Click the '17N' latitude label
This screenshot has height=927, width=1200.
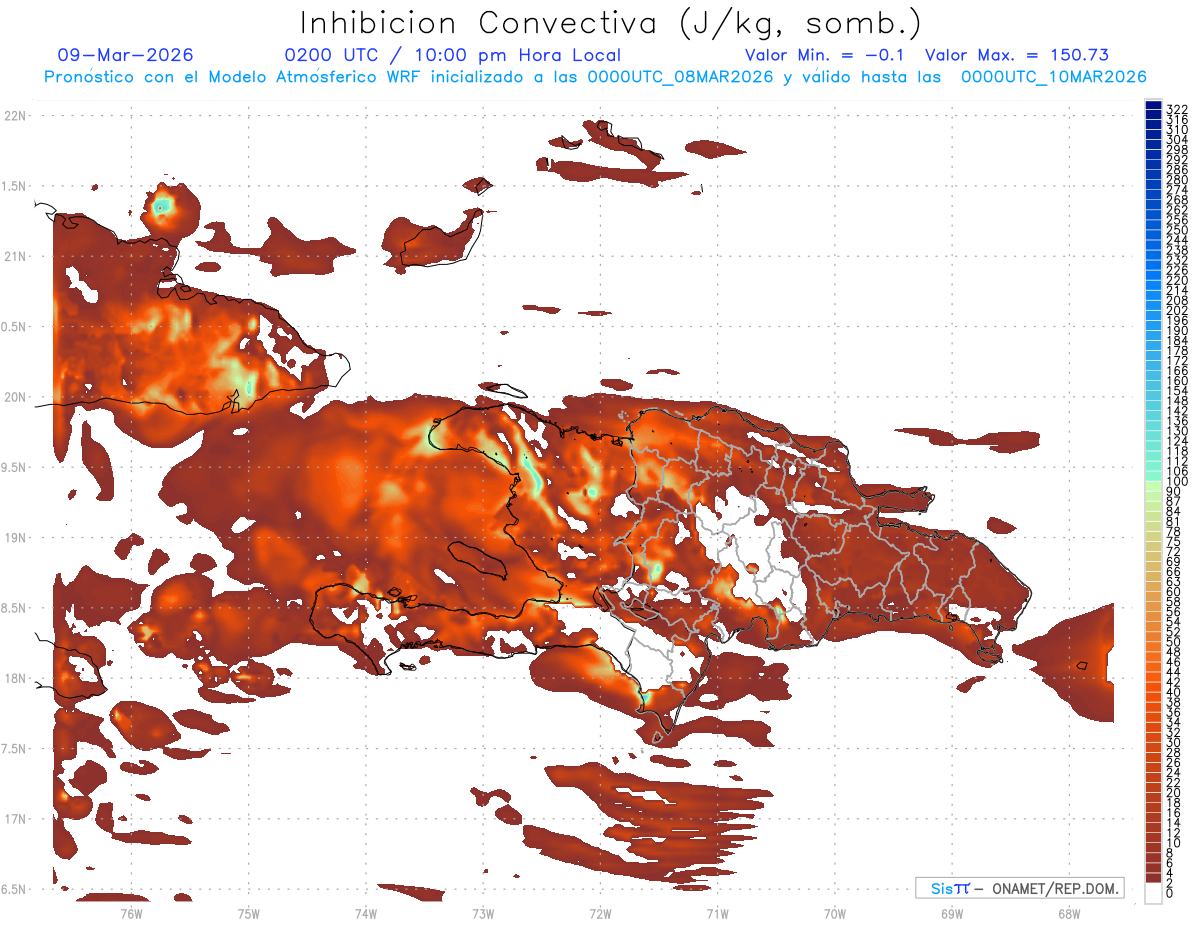point(15,819)
